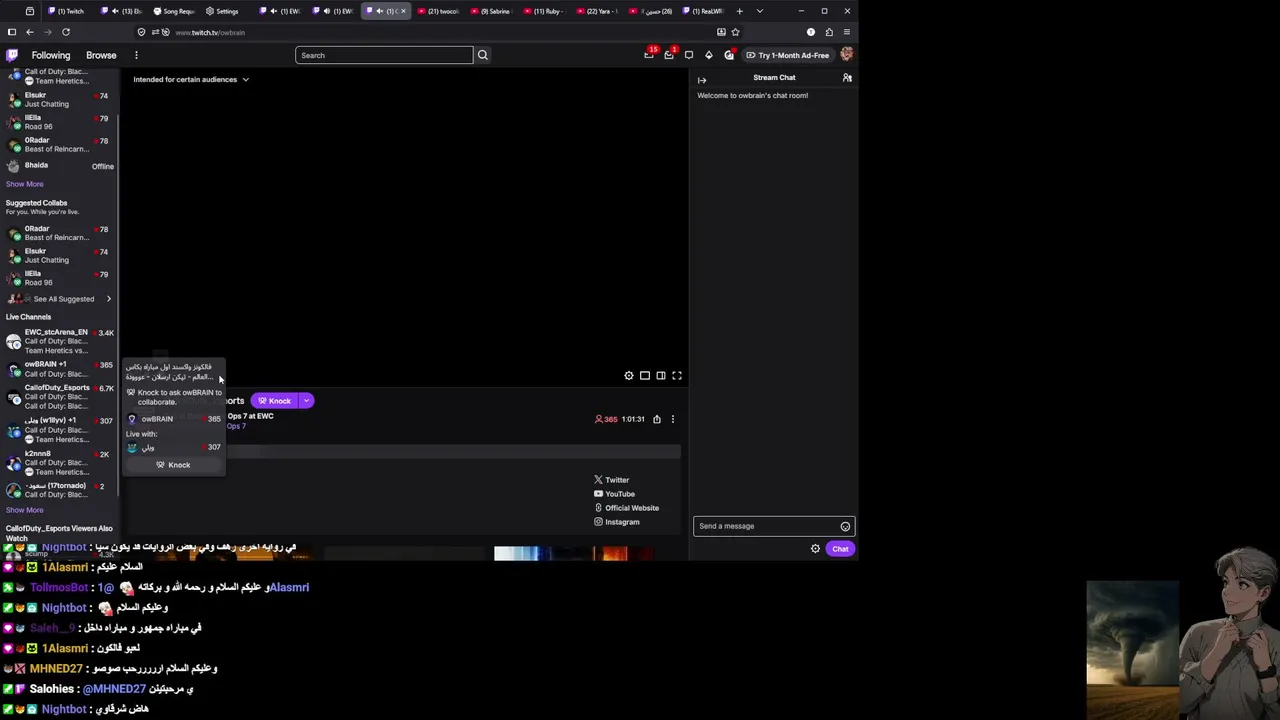
Task: Open offline channel 8haida
Action: click(60, 166)
